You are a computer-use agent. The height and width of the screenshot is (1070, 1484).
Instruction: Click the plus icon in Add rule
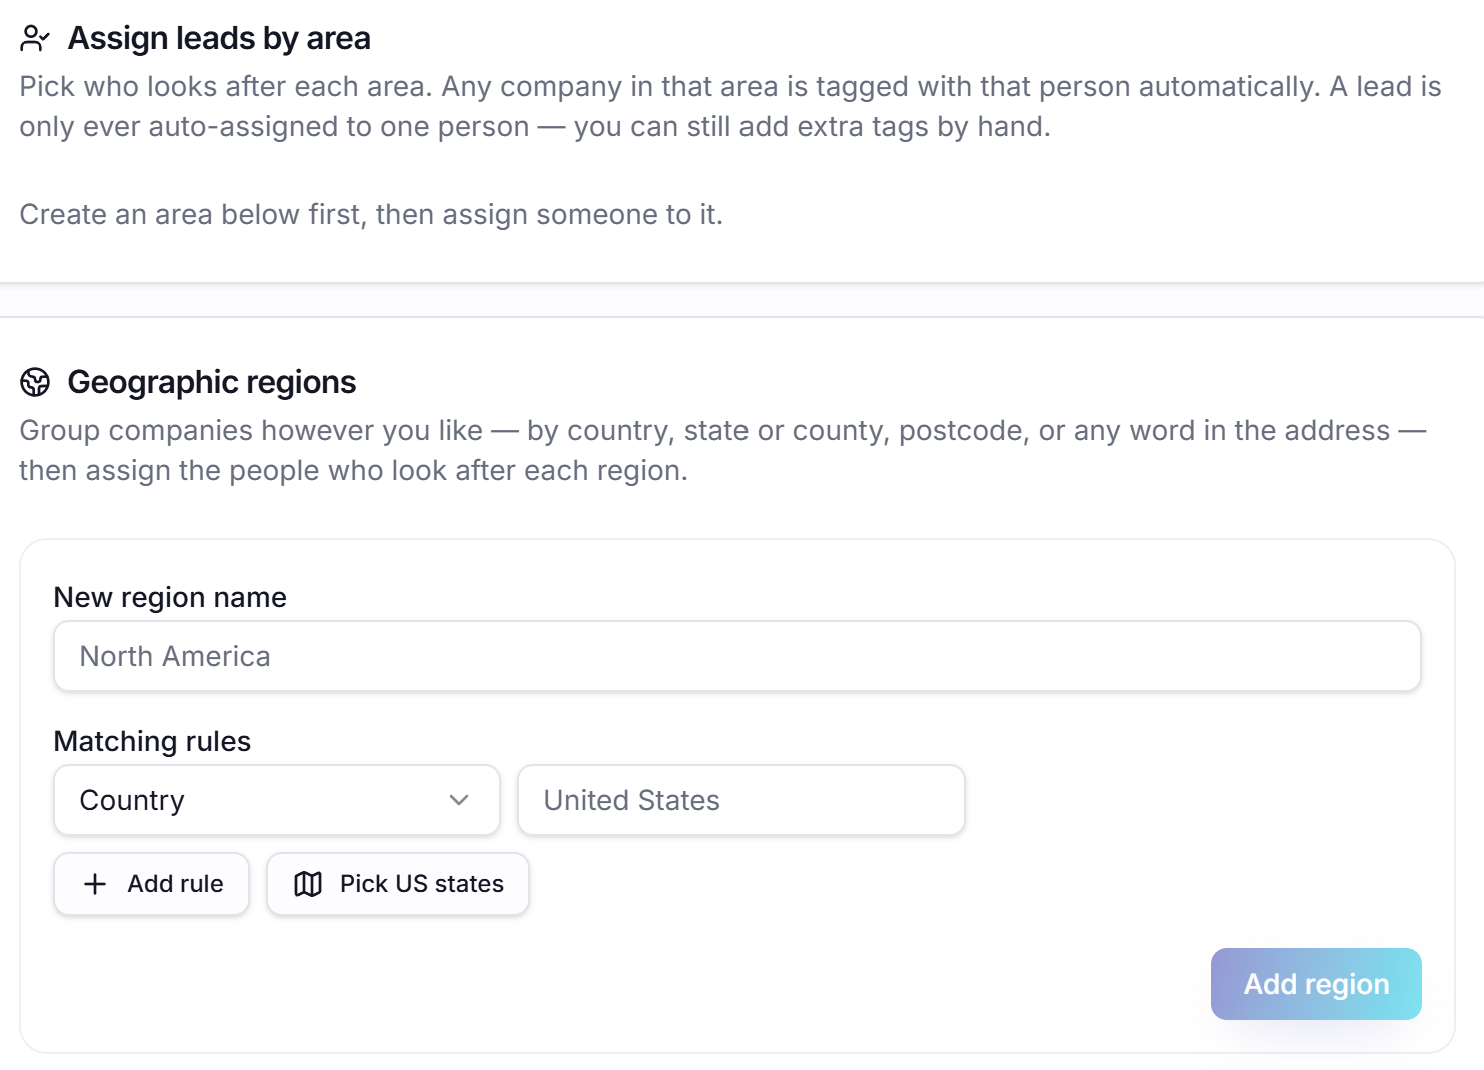point(95,884)
